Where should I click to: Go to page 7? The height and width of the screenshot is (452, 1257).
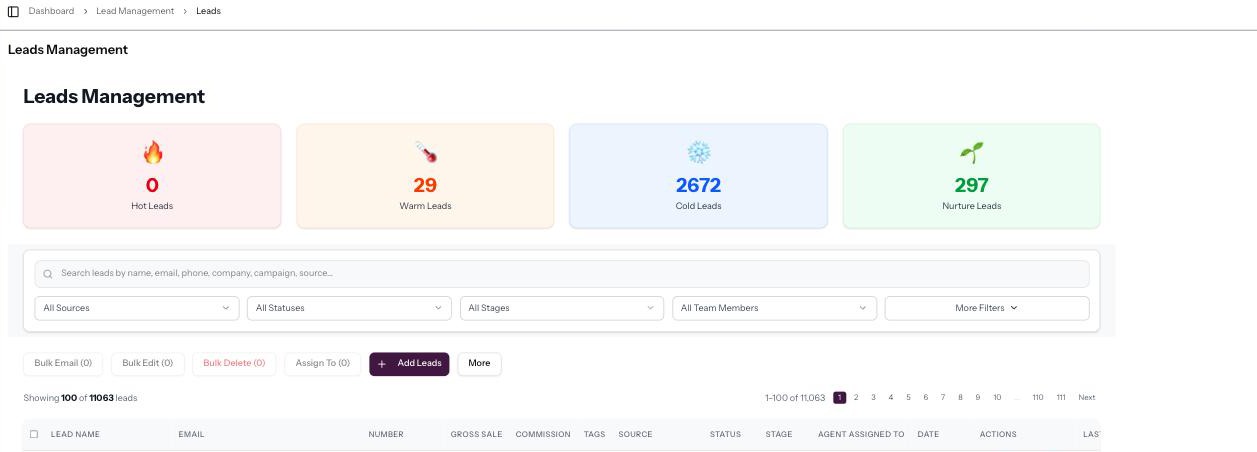click(943, 398)
